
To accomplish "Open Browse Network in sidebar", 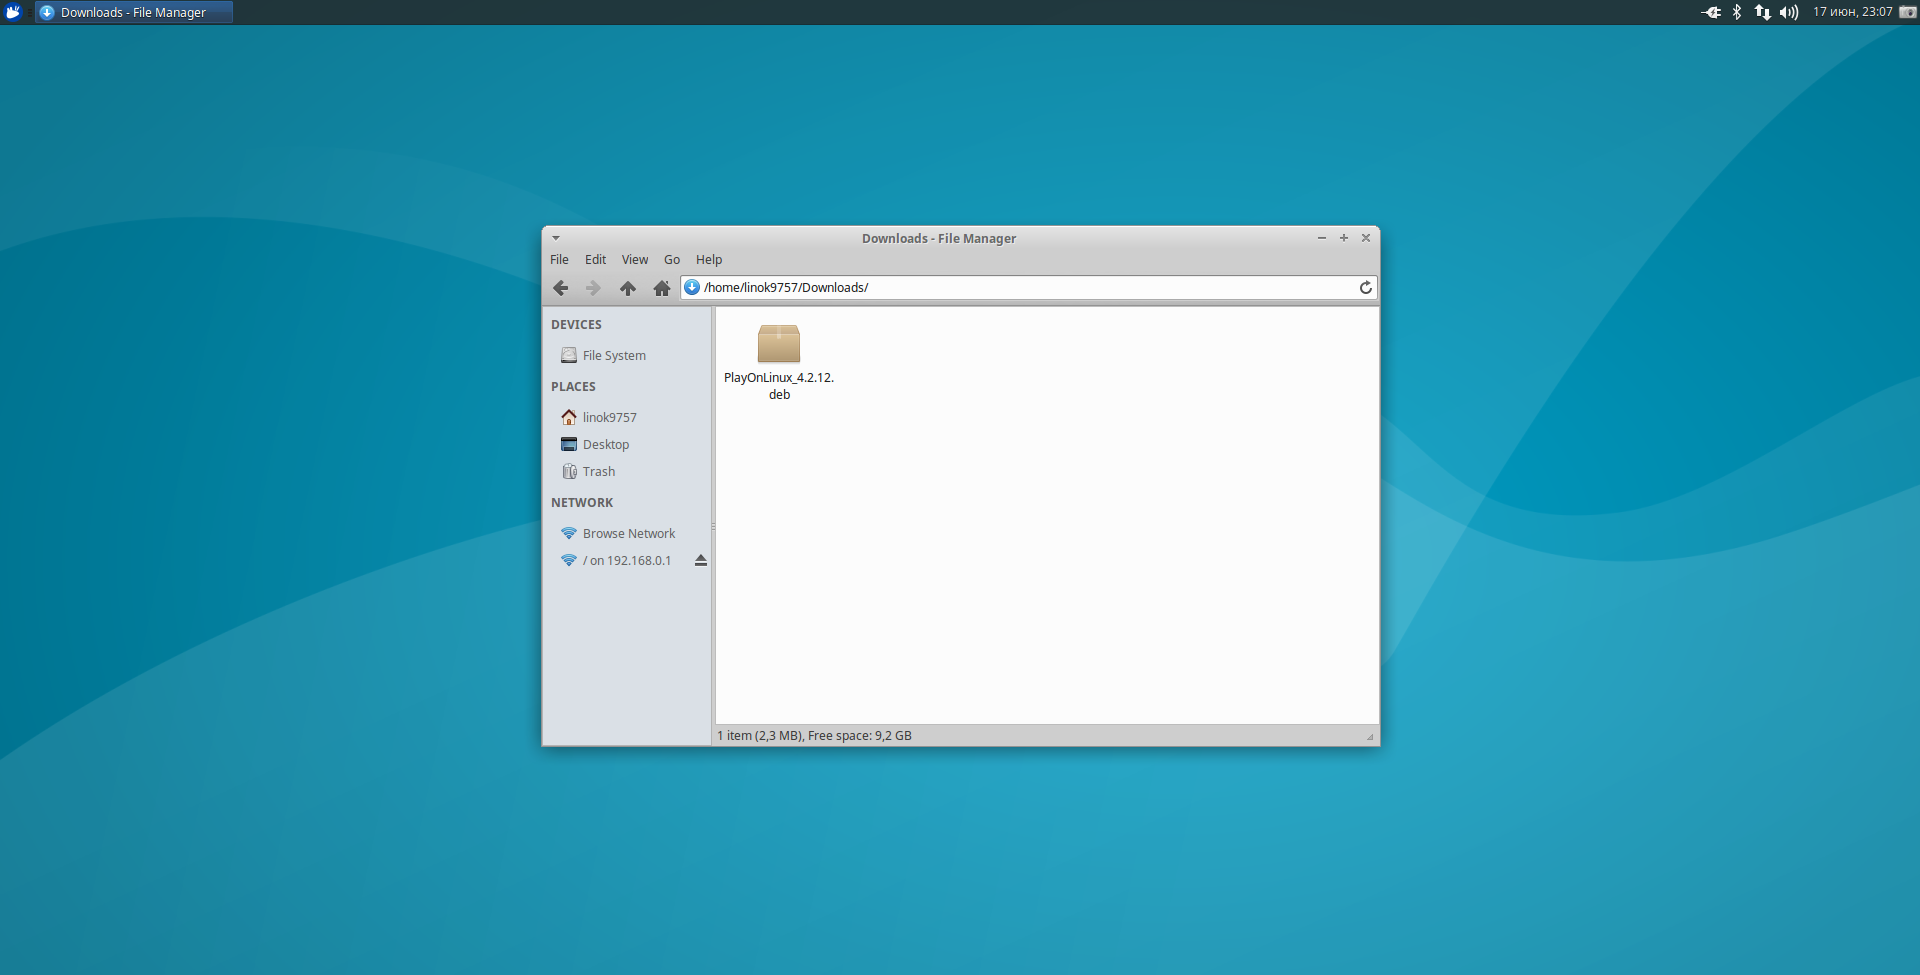I will 627,533.
